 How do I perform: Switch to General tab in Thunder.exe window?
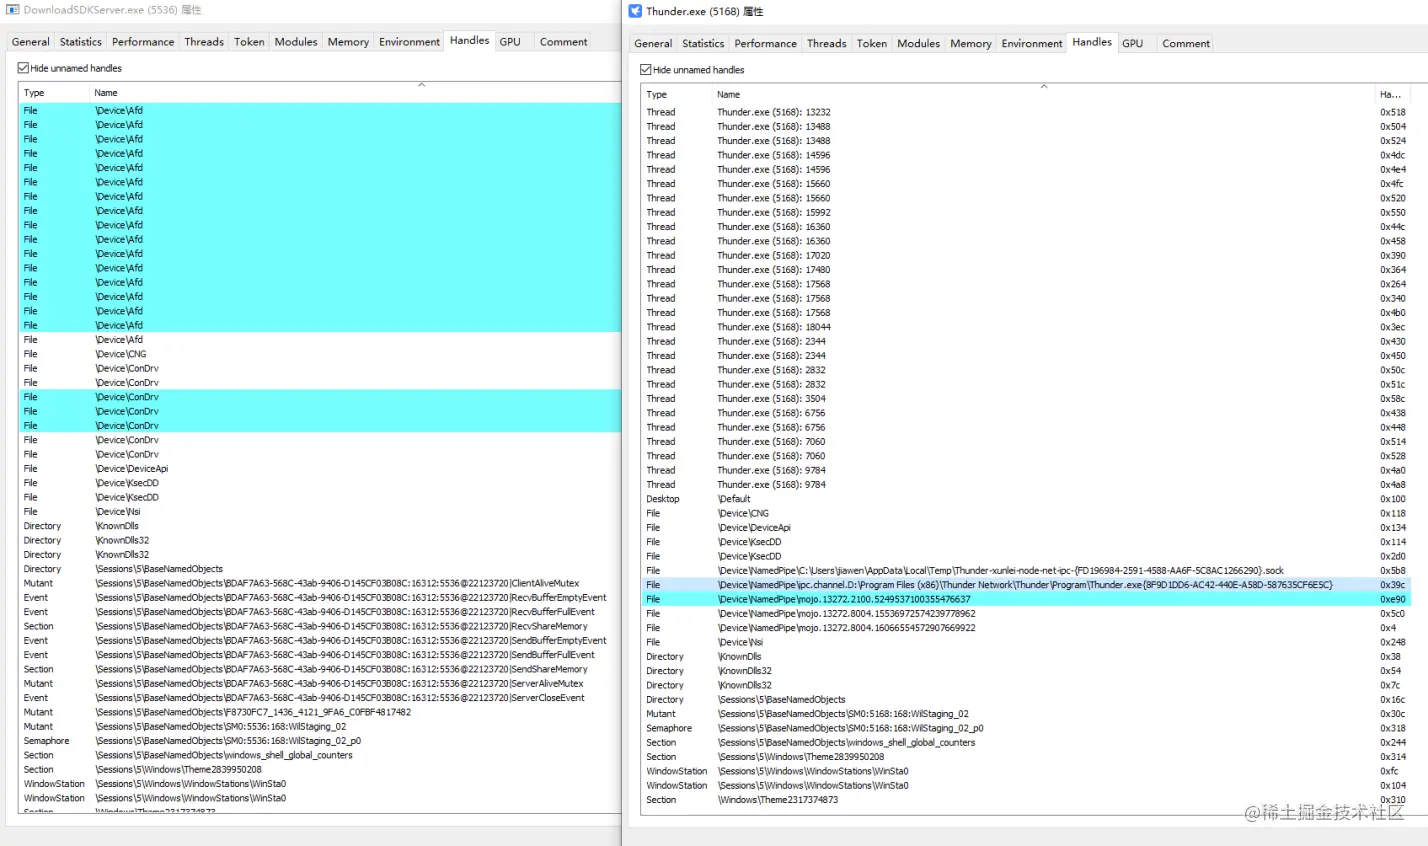653,44
